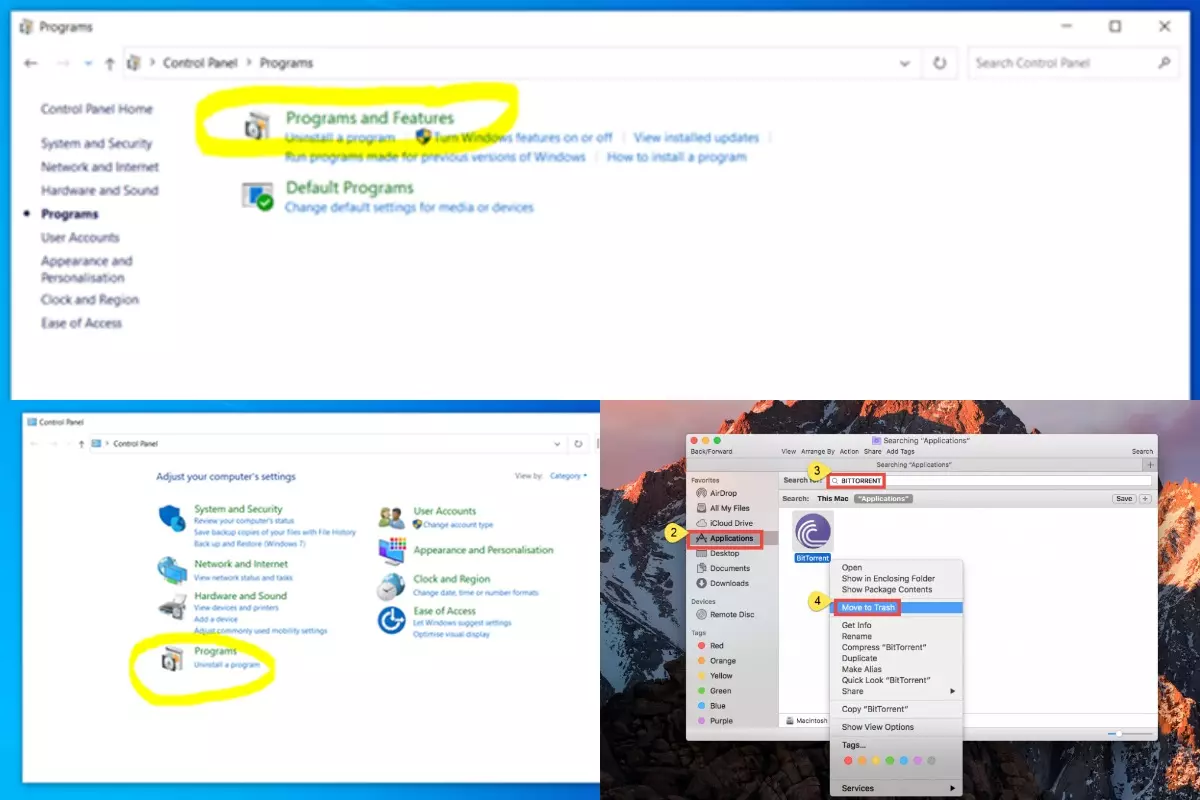Click Appearance and Personalisation monitor icon
The image size is (1200, 800).
click(392, 550)
